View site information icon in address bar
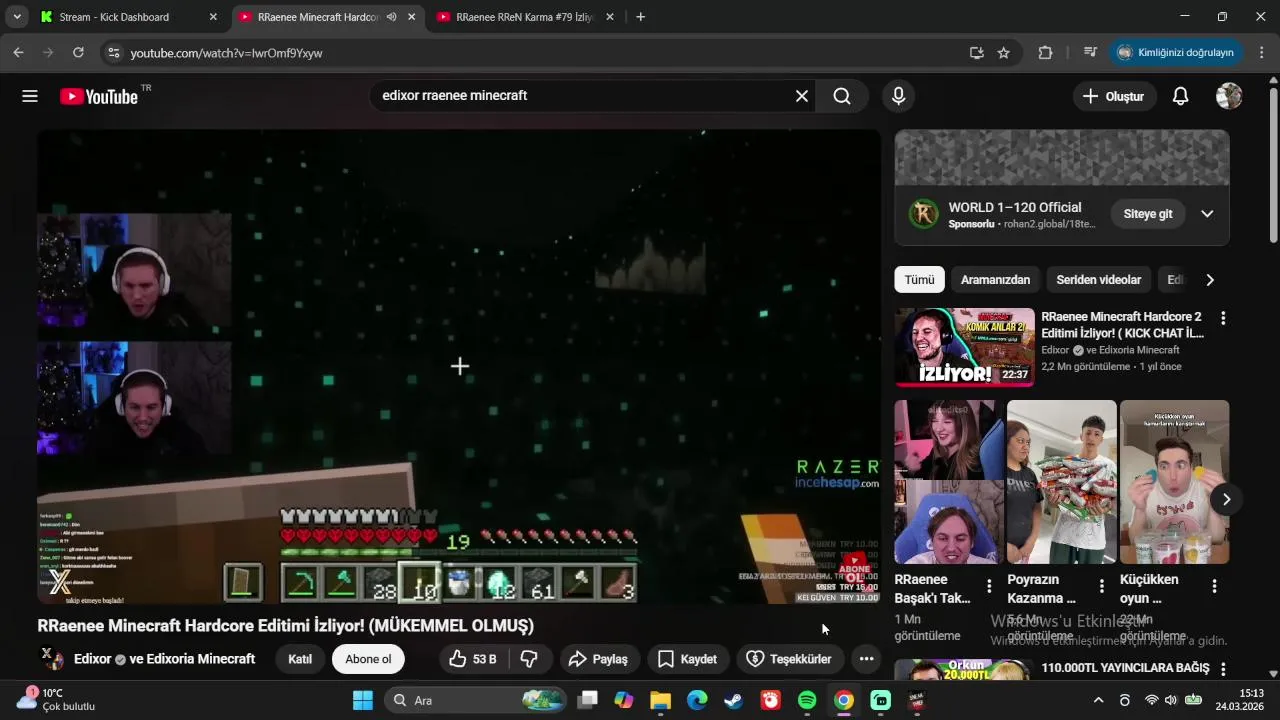 pyautogui.click(x=113, y=53)
